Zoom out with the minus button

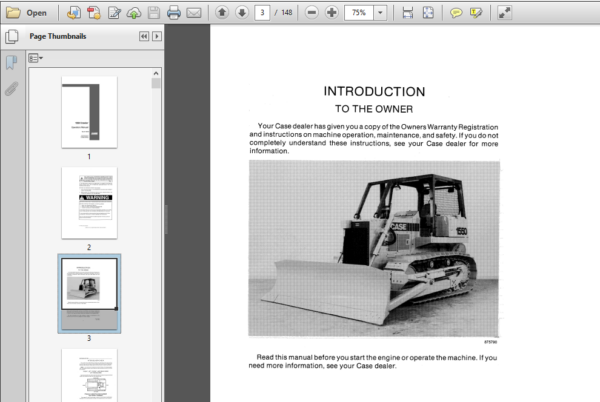[312, 13]
